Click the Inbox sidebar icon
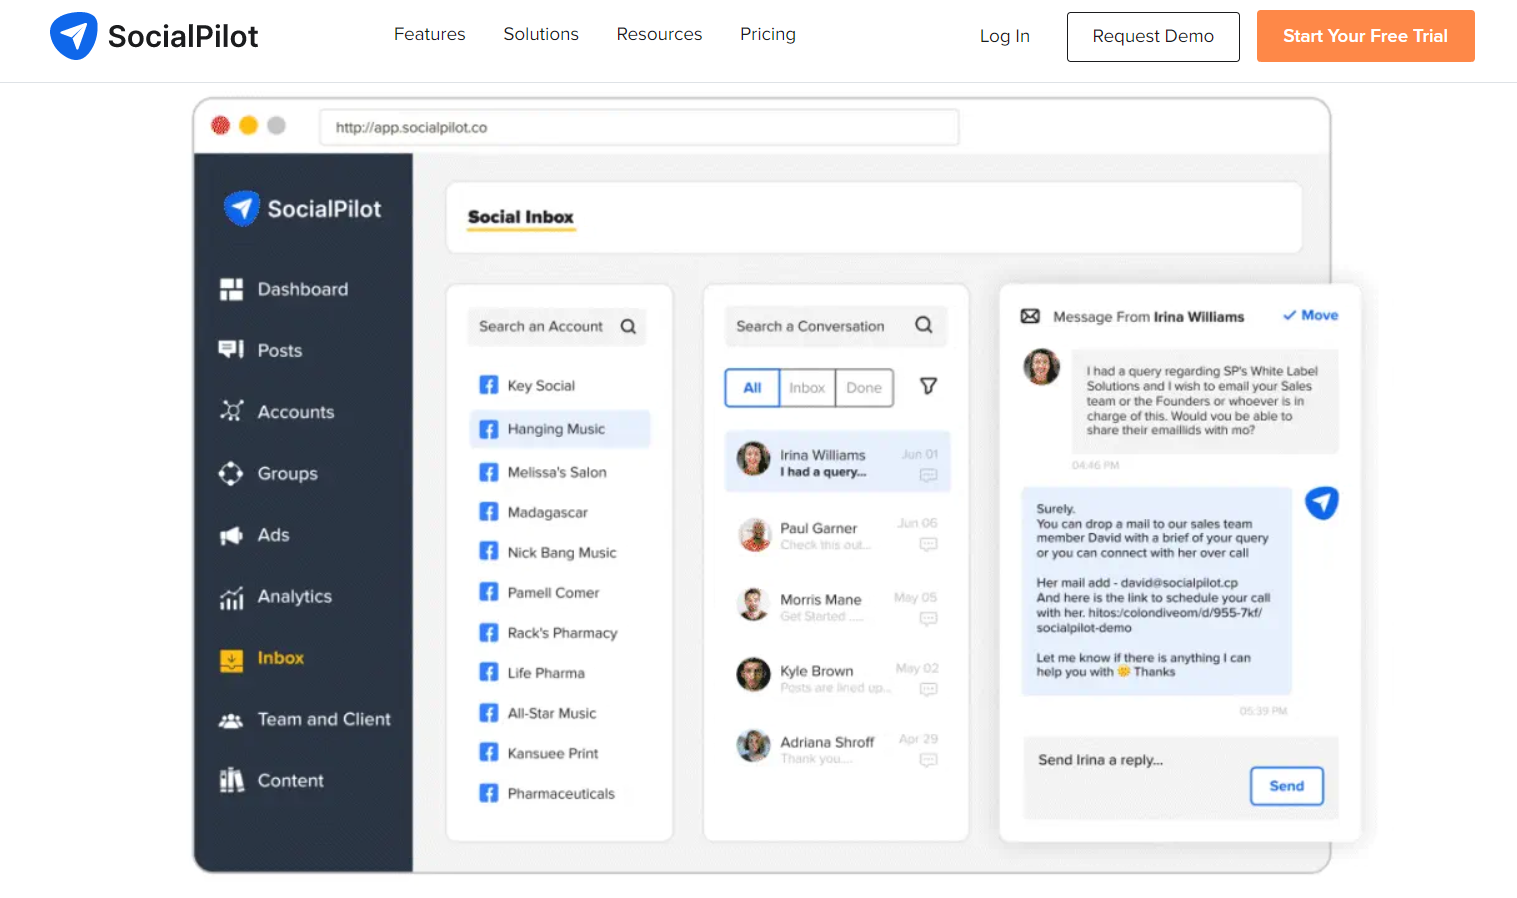Viewport: 1517px width, 898px height. [x=231, y=660]
